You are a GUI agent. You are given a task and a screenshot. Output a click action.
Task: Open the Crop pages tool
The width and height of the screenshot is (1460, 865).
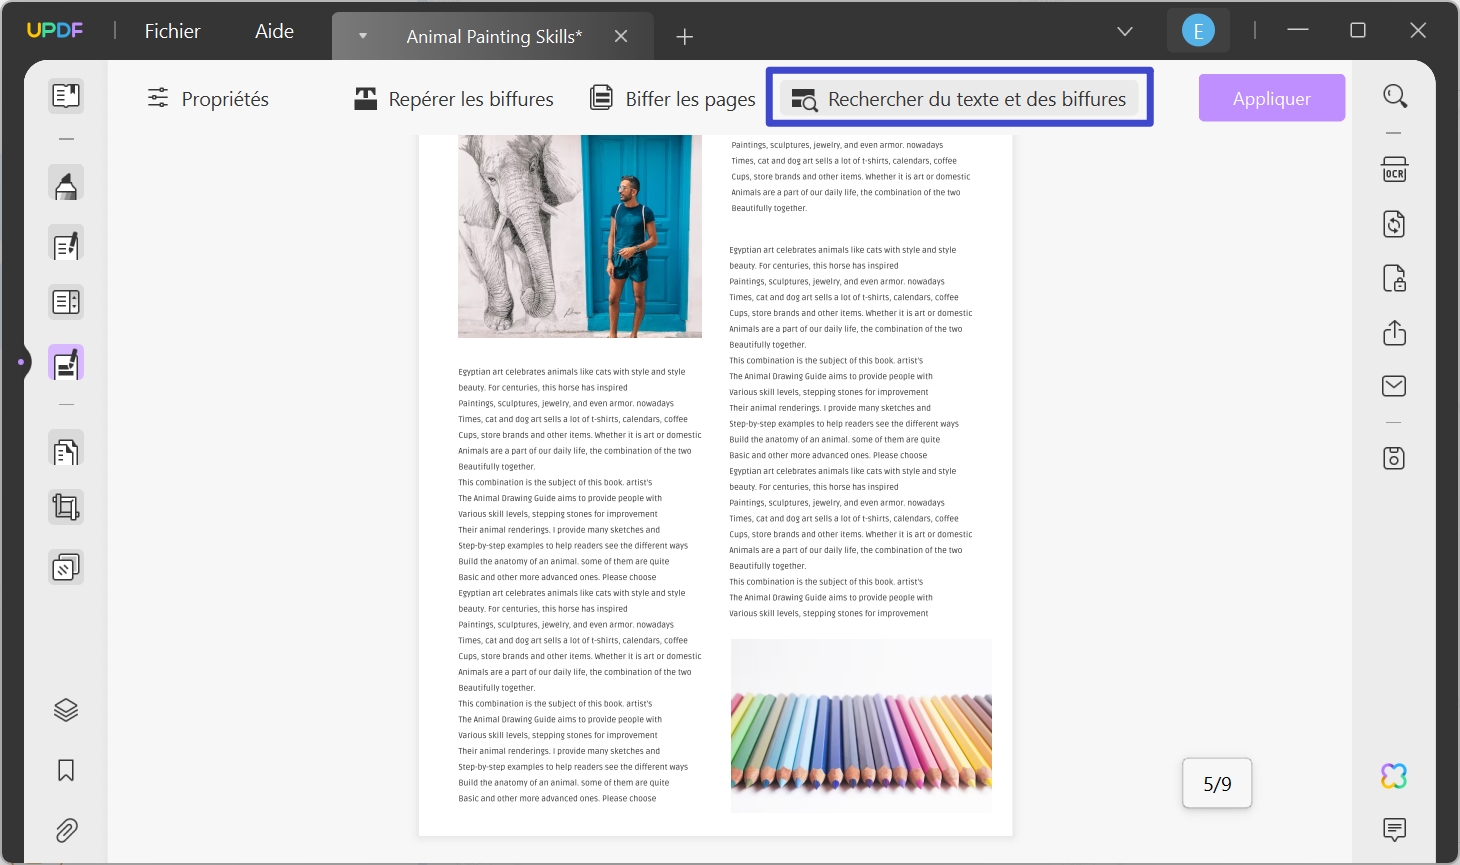click(x=66, y=507)
